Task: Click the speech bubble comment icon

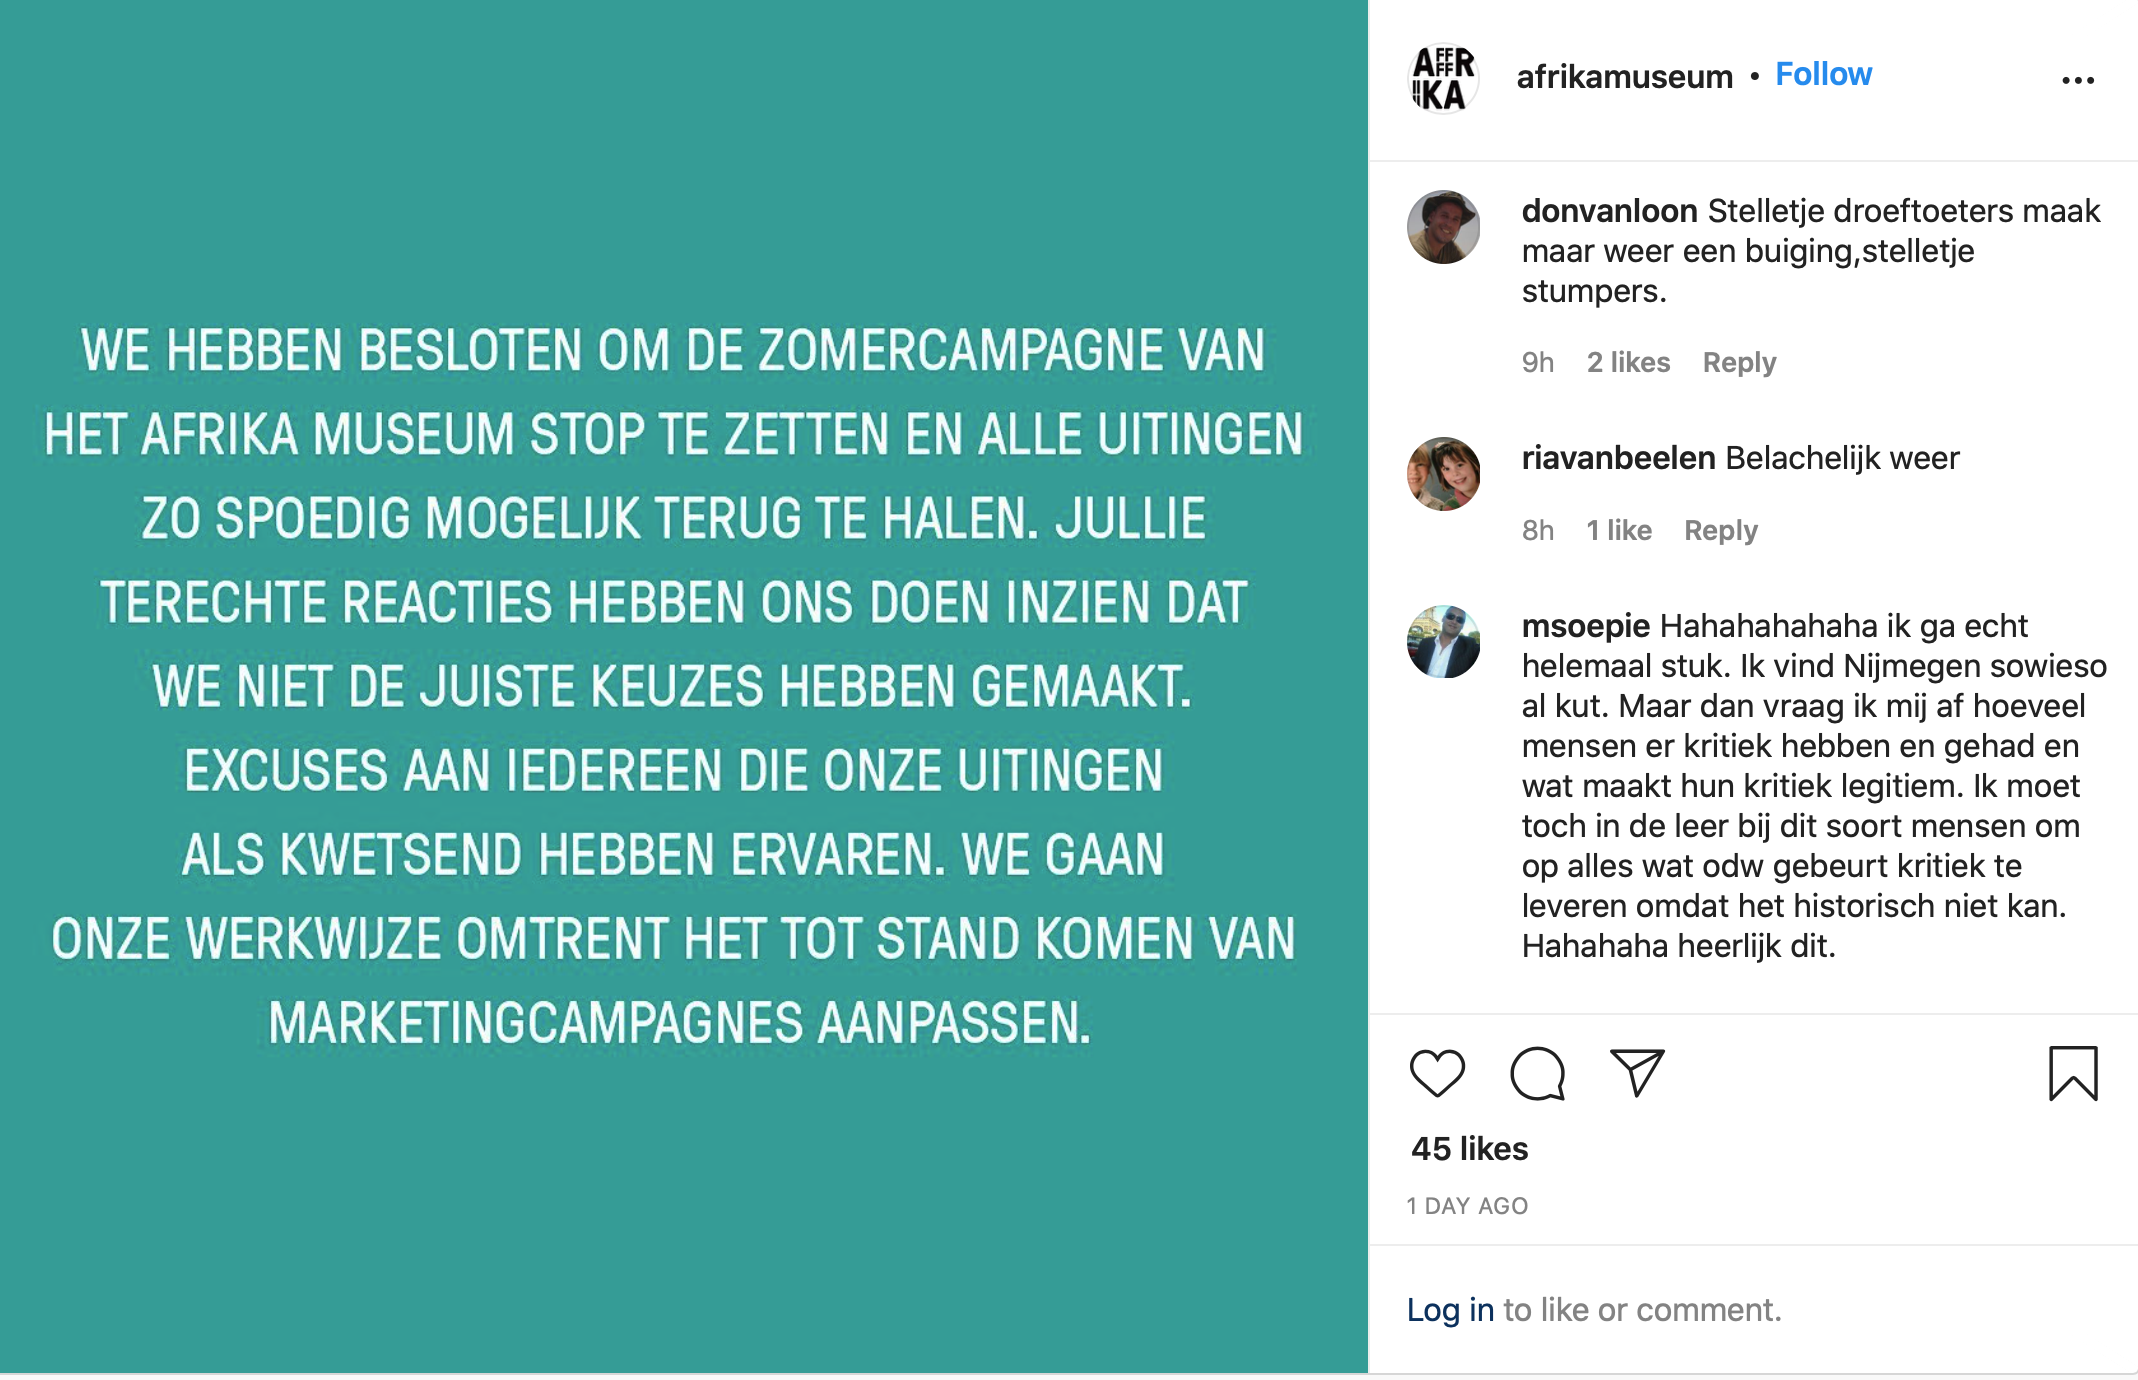Action: point(1537,1074)
